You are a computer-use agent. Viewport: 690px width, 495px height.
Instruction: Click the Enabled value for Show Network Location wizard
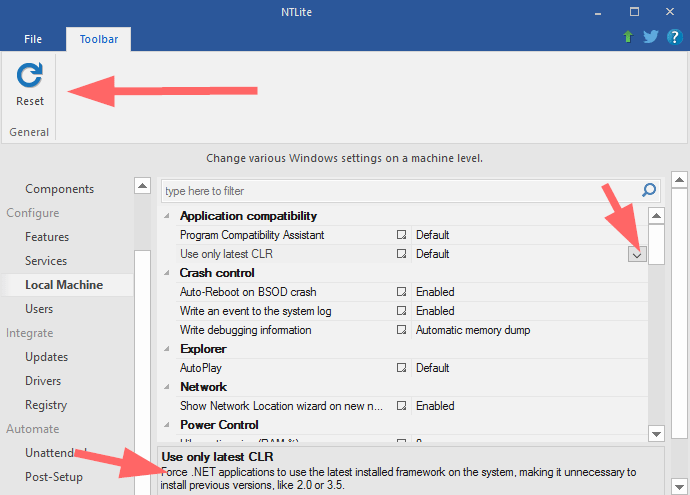(x=435, y=406)
